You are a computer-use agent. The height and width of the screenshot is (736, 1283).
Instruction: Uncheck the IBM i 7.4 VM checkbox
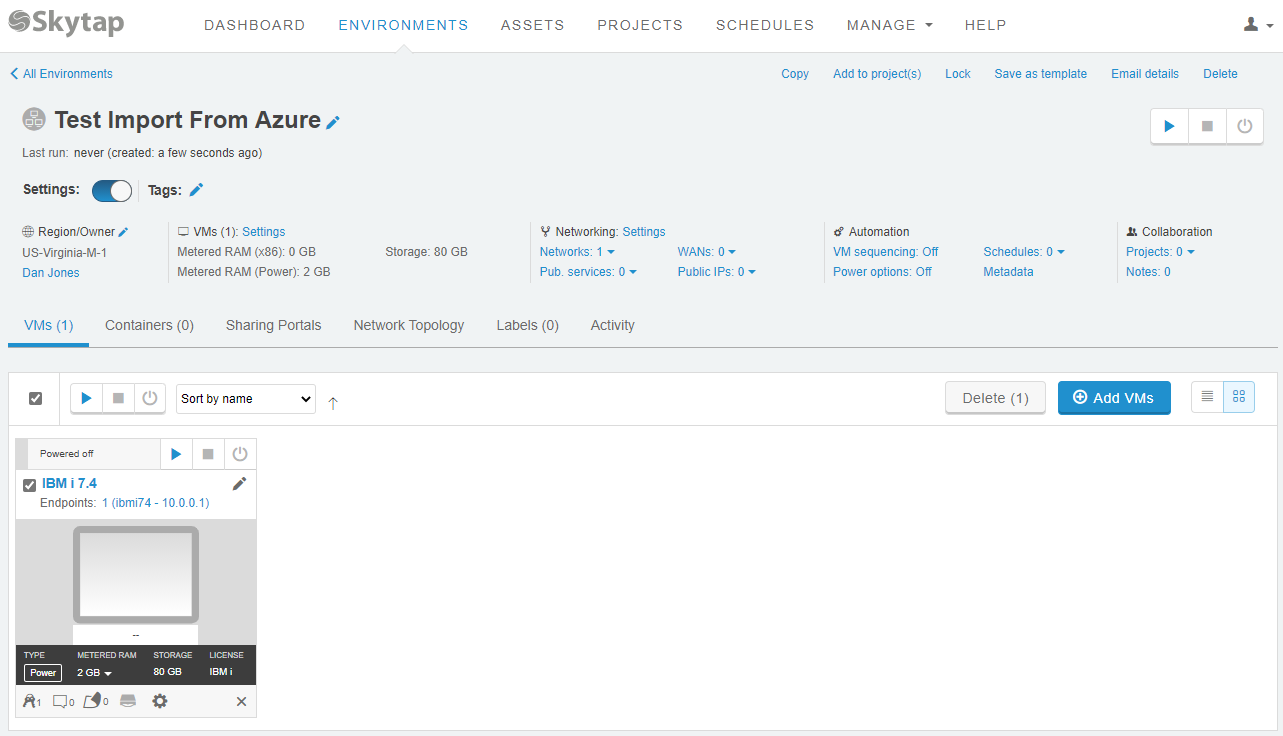pyautogui.click(x=29, y=484)
